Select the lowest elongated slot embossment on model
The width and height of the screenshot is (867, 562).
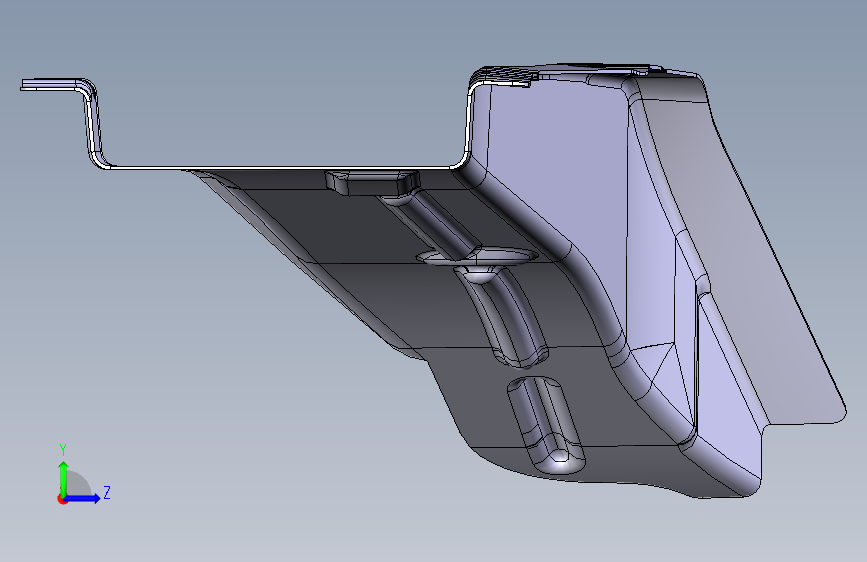tap(546, 425)
